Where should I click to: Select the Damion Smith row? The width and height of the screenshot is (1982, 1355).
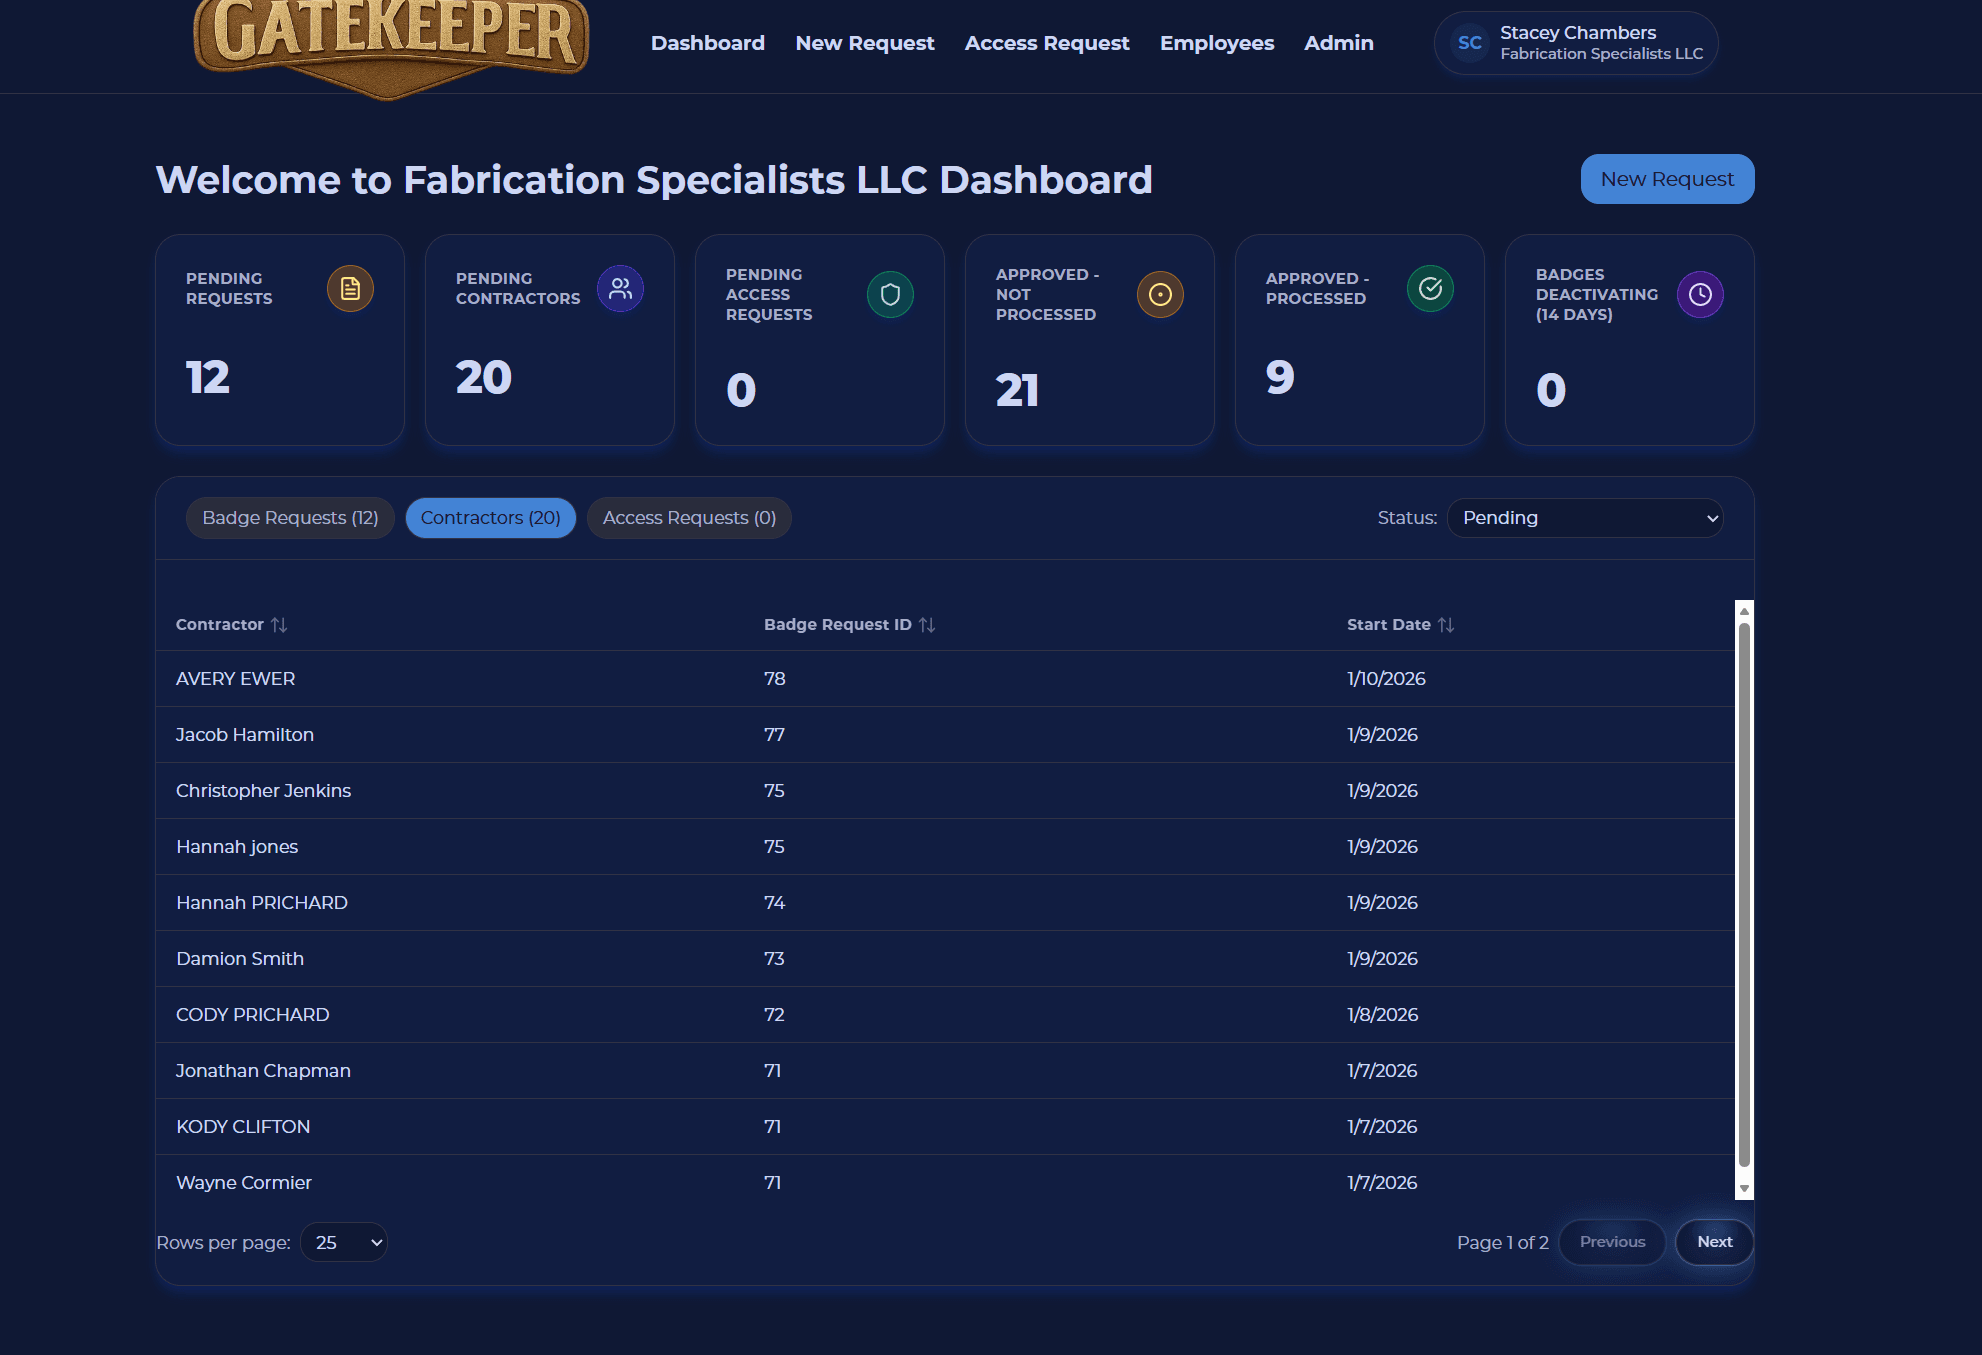point(945,959)
